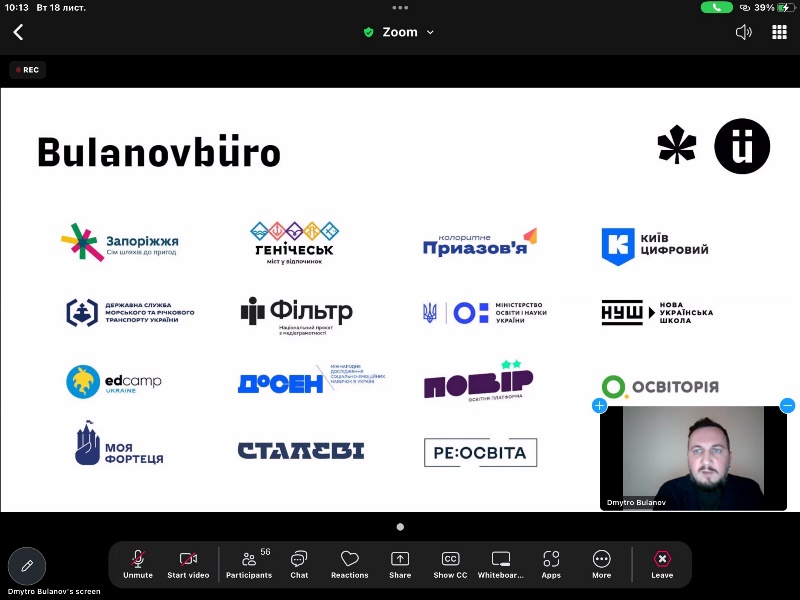Tap the Фільтр project logo

[296, 315]
